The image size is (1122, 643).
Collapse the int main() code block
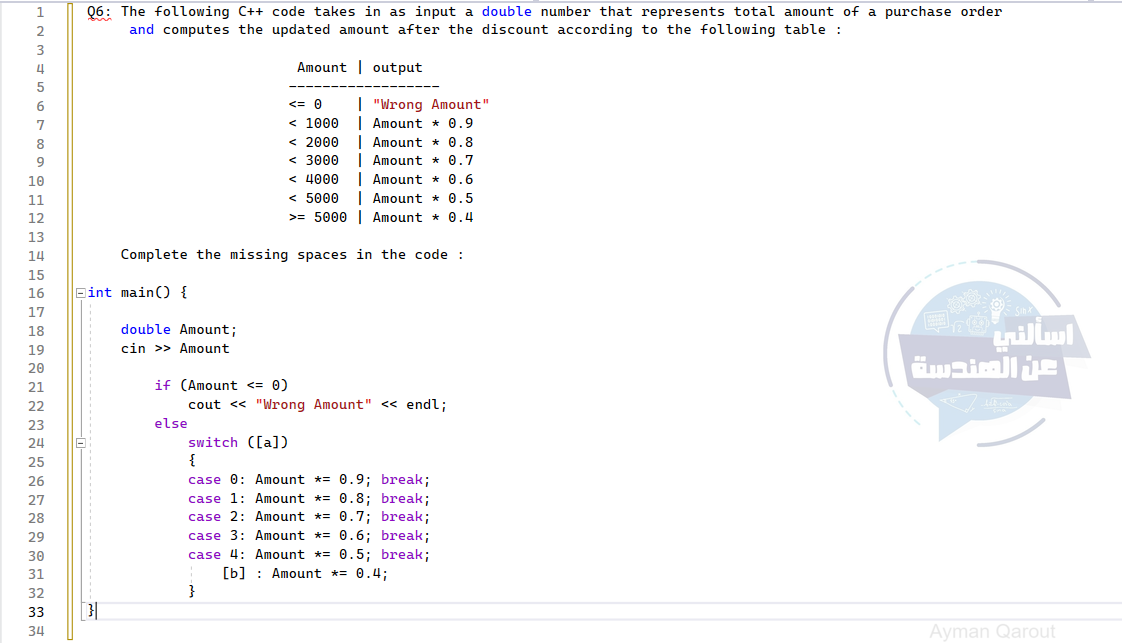pos(80,293)
